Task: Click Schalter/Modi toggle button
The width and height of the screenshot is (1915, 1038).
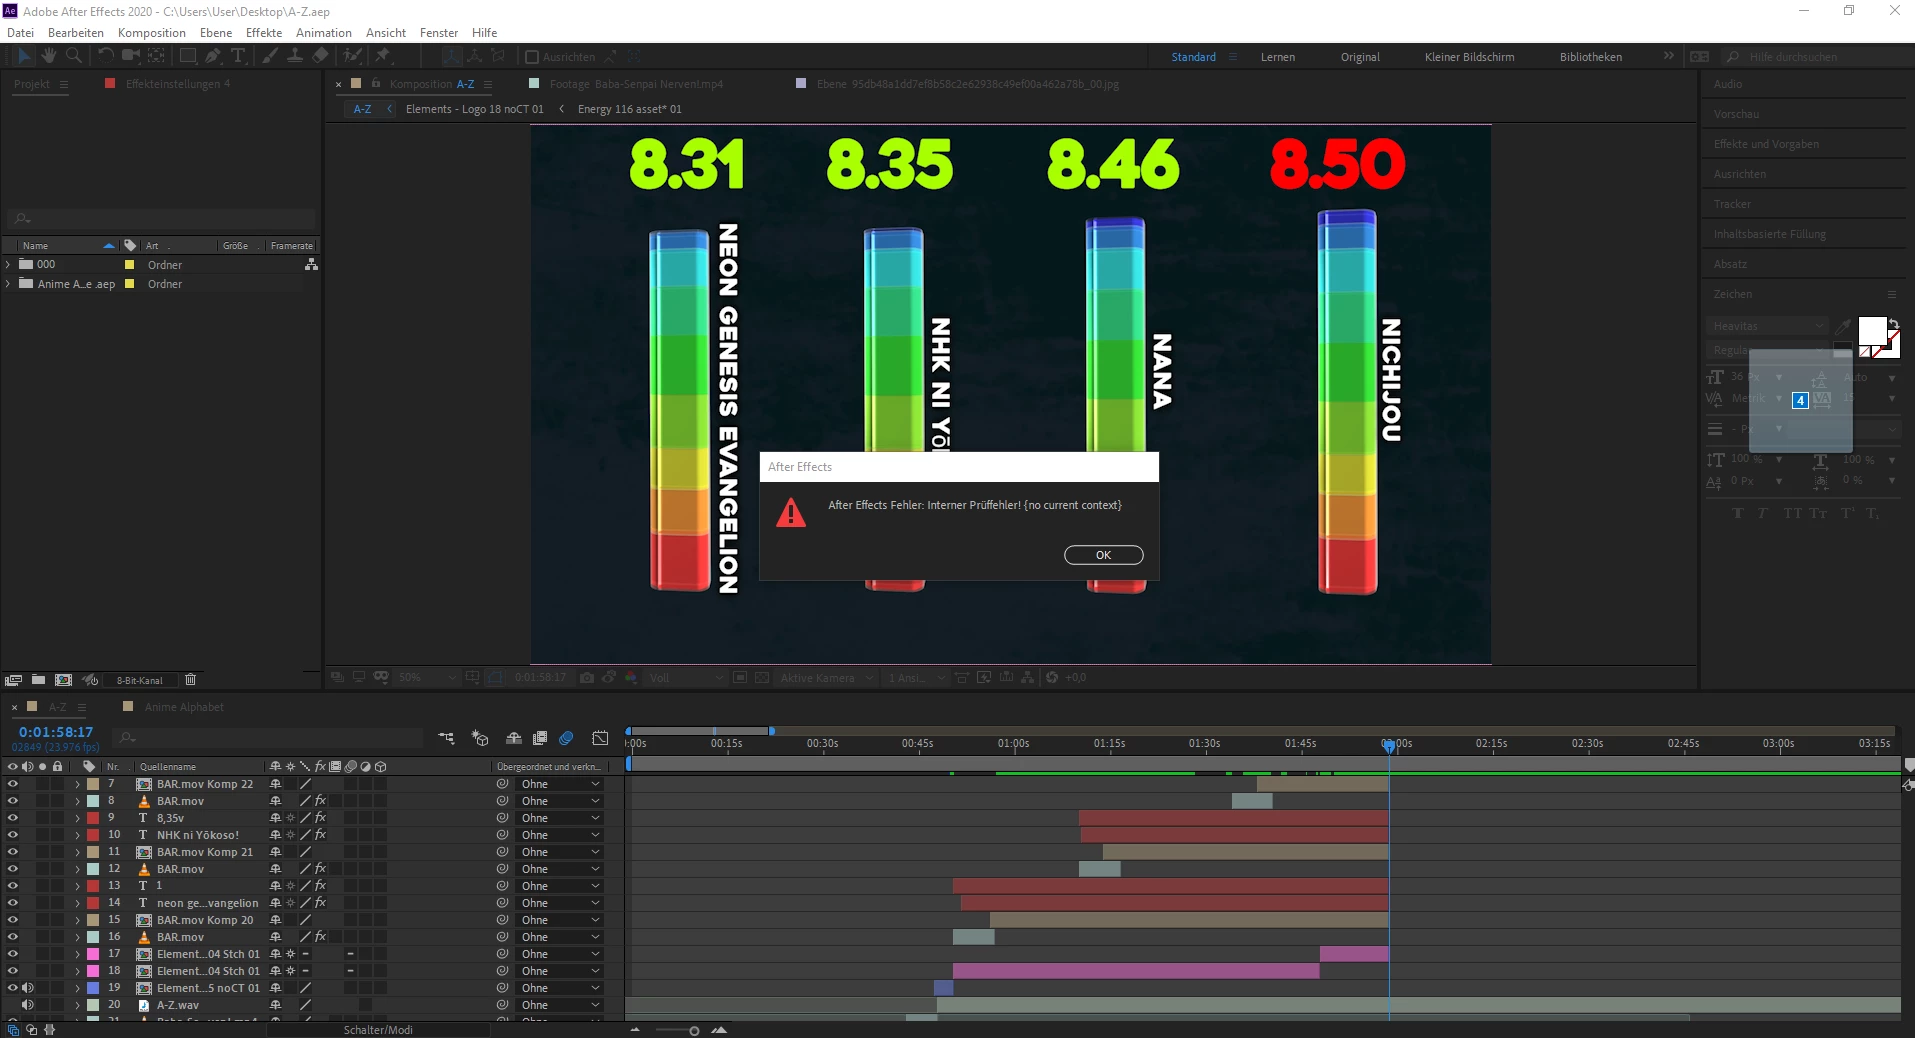Action: tap(378, 1030)
